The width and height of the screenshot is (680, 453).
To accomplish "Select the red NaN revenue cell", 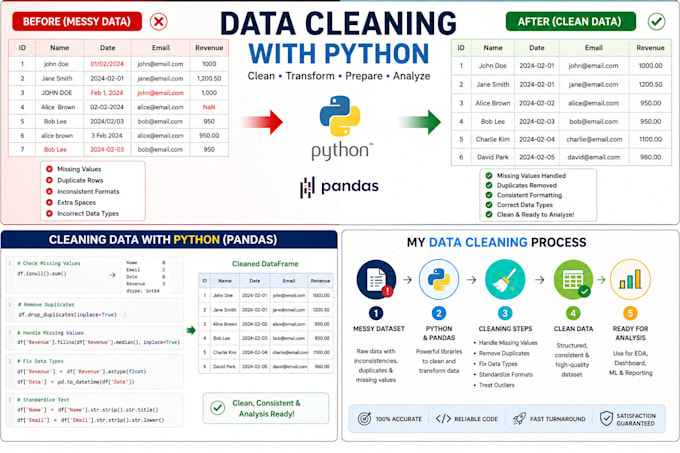I will (x=209, y=107).
